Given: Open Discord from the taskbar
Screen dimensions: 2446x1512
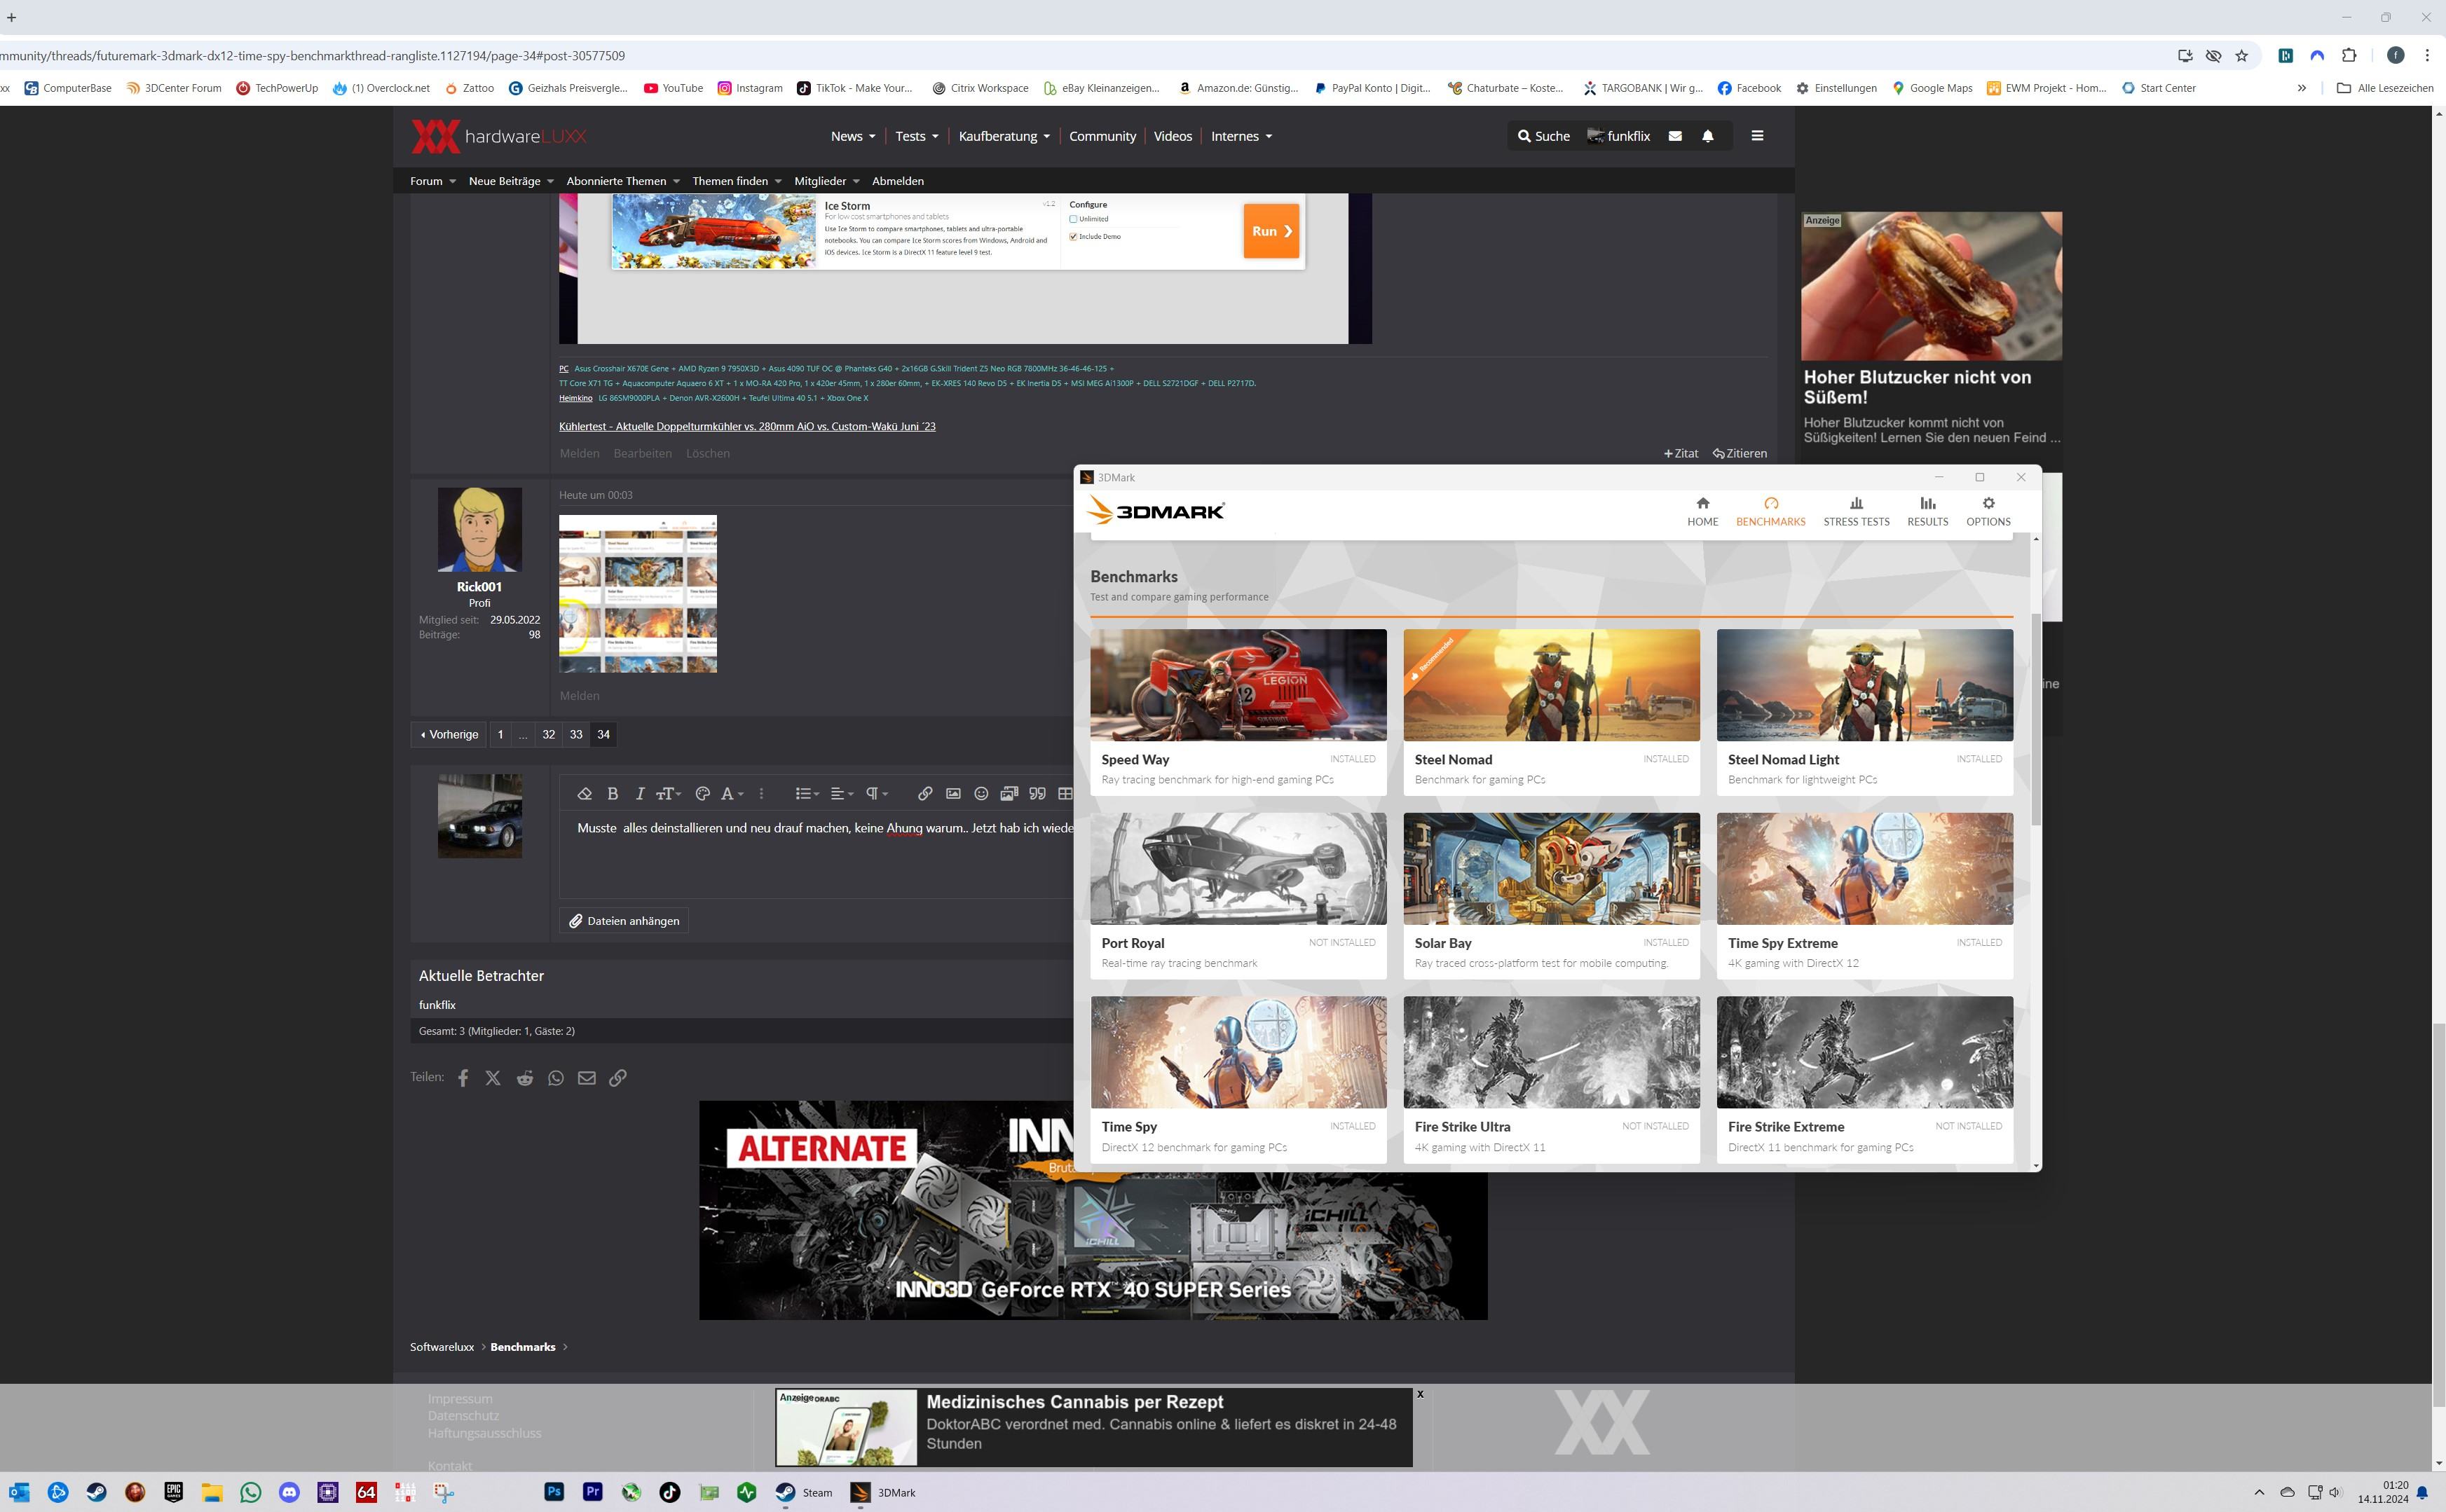Looking at the screenshot, I should click(289, 1492).
